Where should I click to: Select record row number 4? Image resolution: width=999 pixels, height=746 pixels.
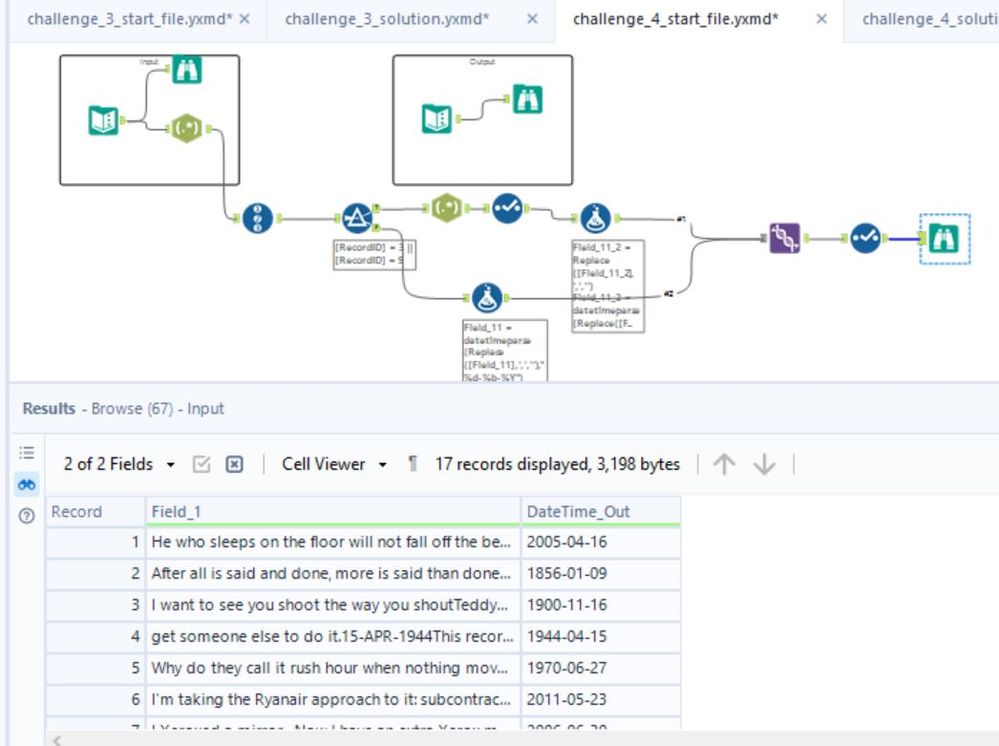(x=96, y=636)
